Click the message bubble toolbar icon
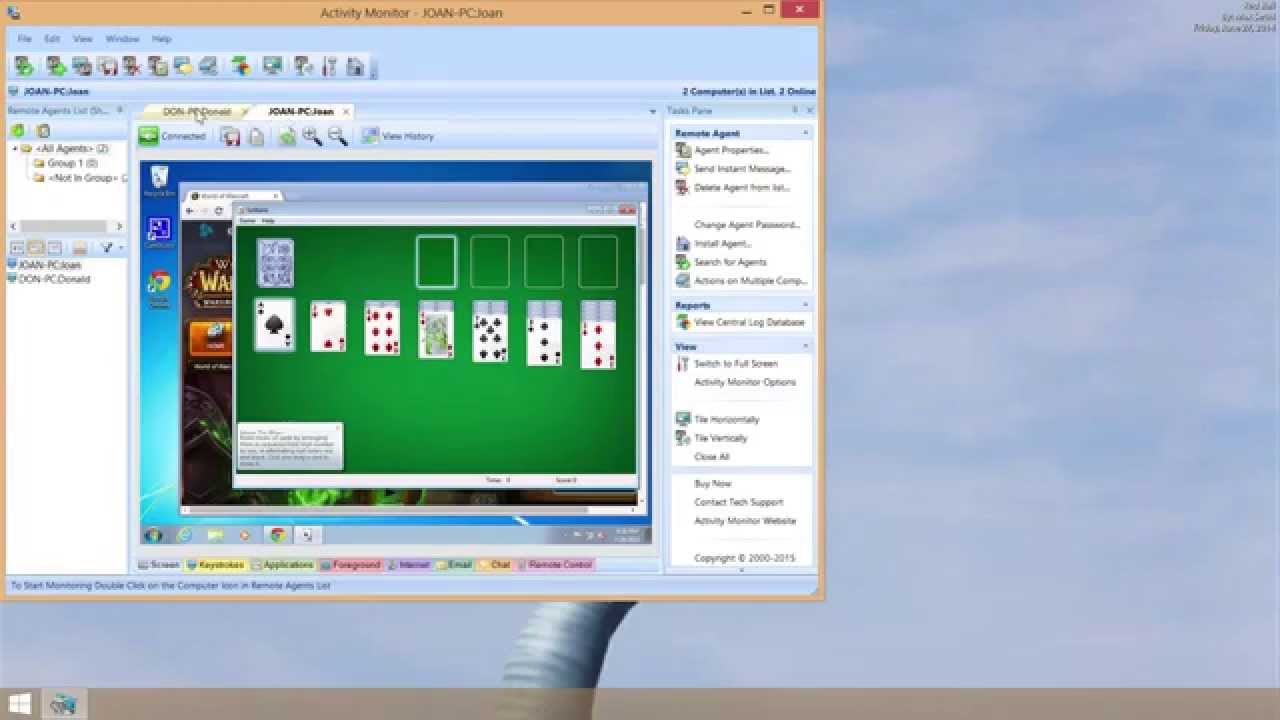The image size is (1280, 720). 183,66
